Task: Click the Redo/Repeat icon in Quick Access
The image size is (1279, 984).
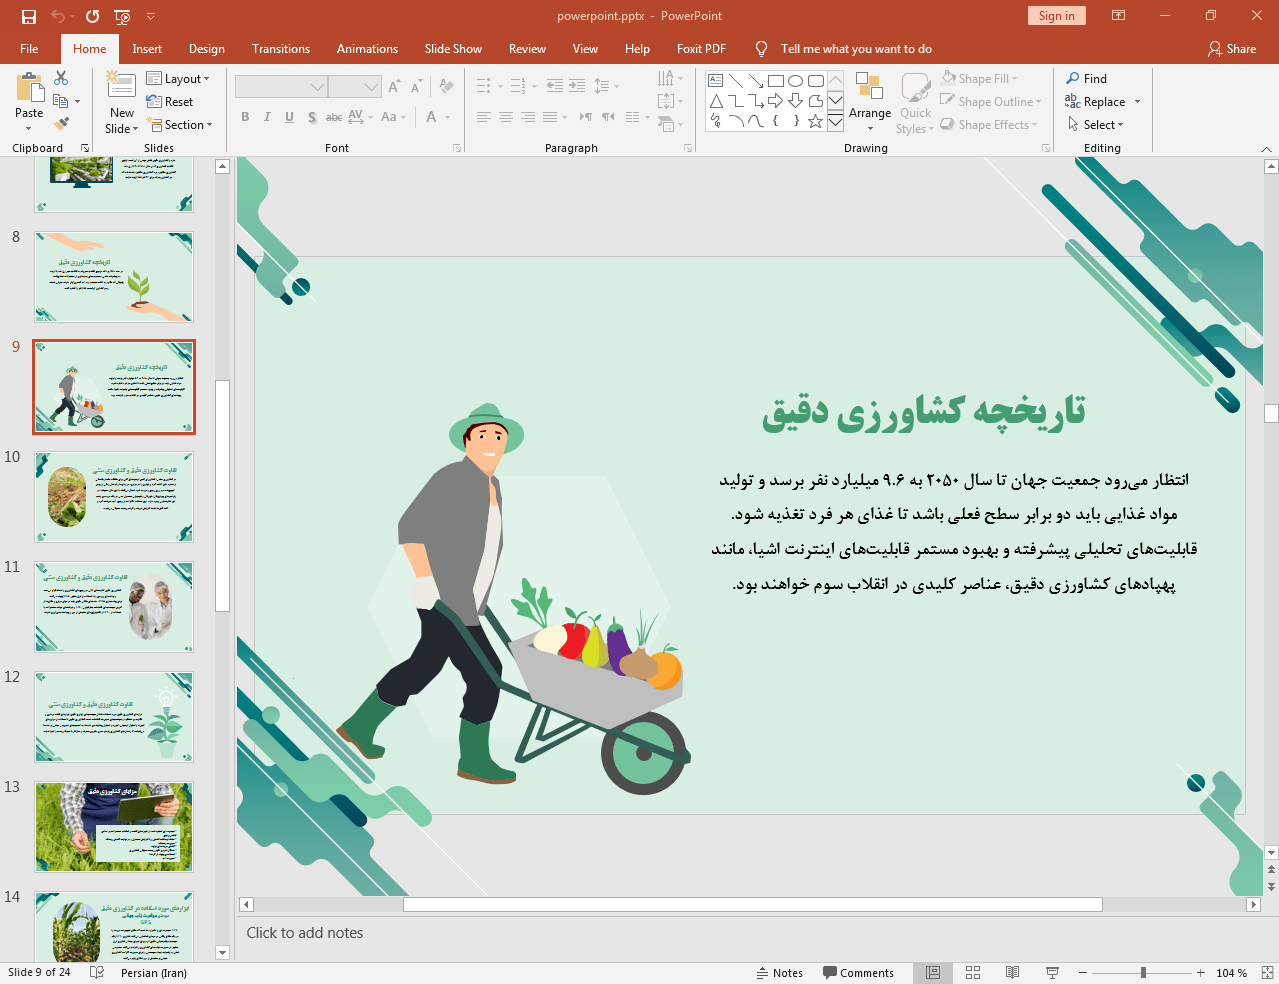Action: coord(92,16)
